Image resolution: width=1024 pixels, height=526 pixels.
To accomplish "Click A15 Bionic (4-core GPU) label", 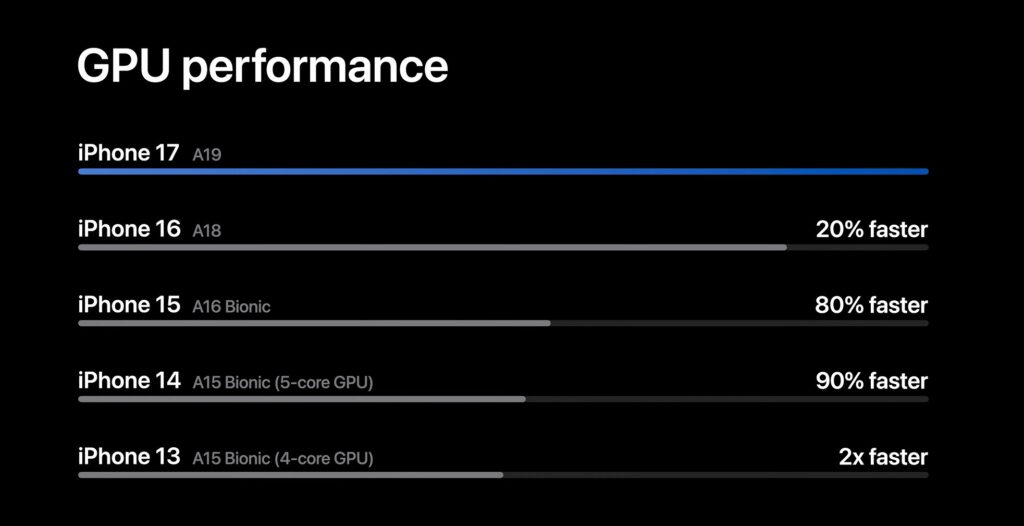I will pyautogui.click(x=283, y=459).
